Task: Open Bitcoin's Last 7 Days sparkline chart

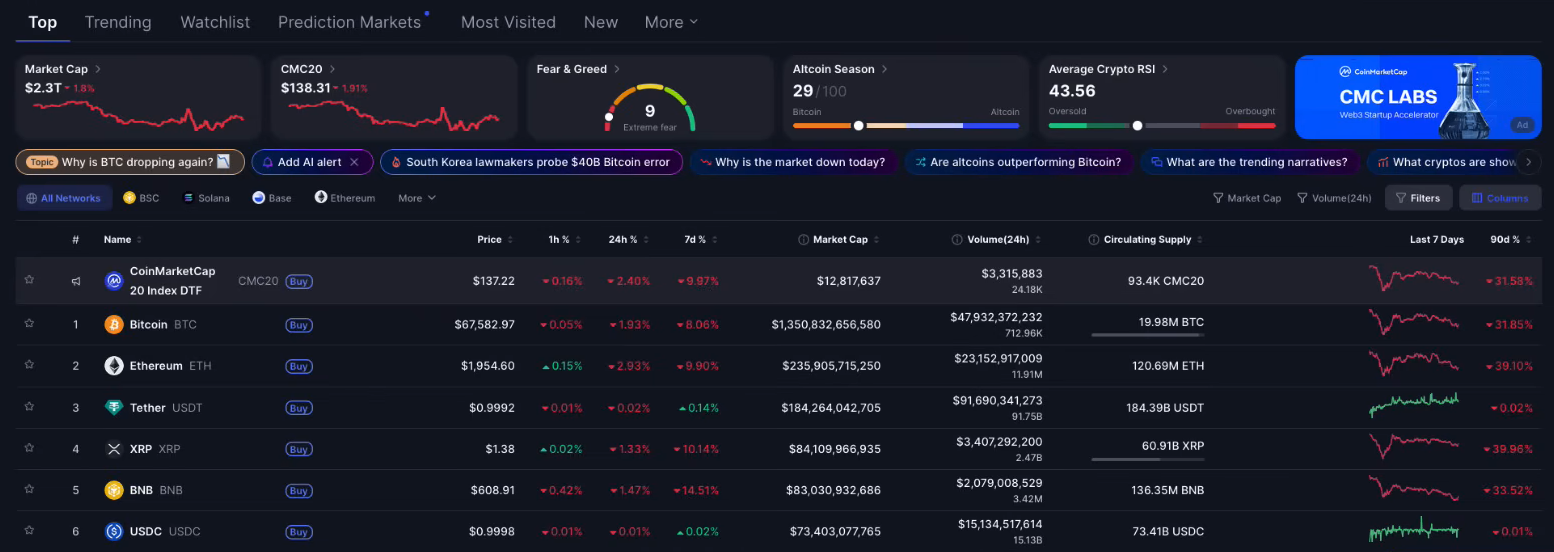Action: coord(1414,323)
